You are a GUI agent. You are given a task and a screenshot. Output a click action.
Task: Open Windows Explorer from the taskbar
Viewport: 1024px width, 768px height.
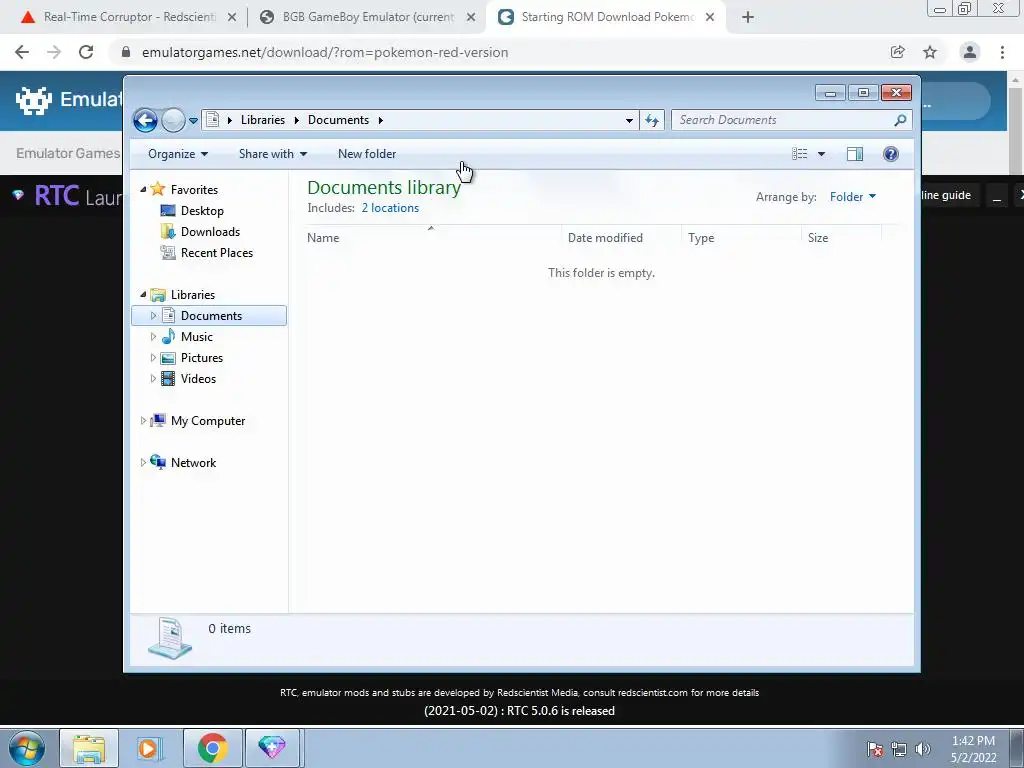click(89, 748)
